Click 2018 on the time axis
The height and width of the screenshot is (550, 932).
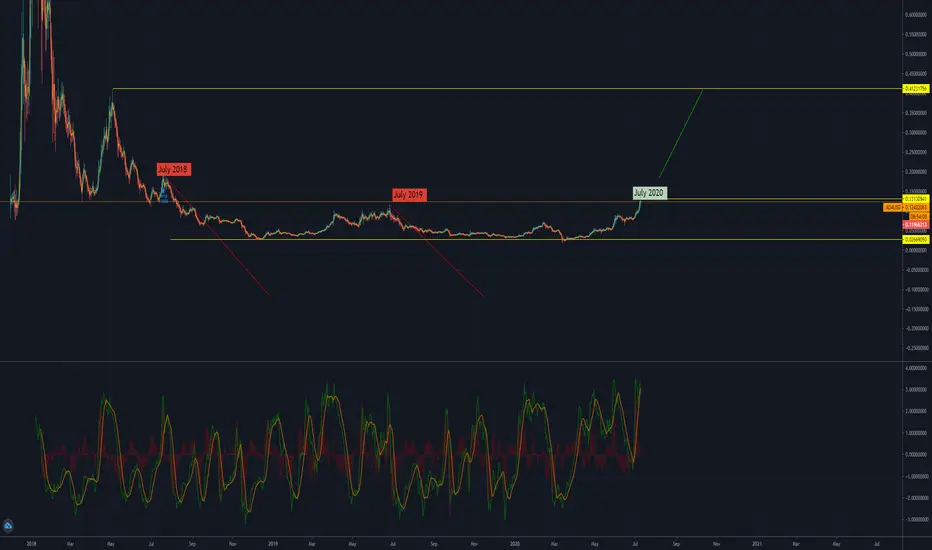click(x=32, y=543)
